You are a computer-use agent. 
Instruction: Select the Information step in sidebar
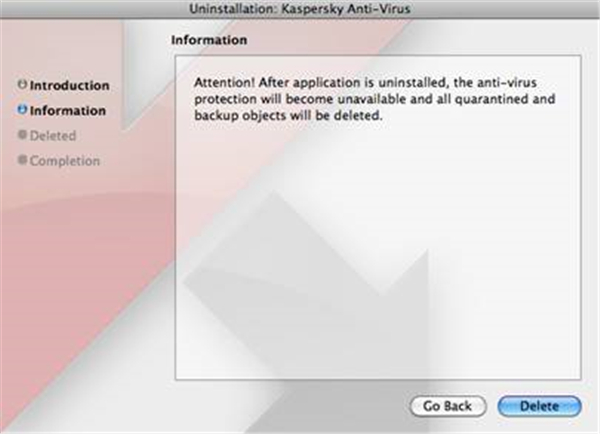tap(68, 110)
